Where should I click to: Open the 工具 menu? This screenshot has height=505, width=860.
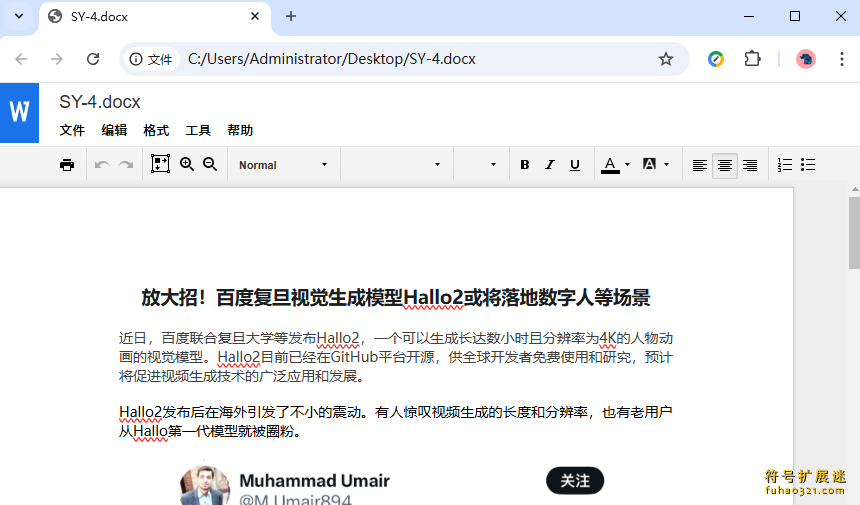point(198,130)
